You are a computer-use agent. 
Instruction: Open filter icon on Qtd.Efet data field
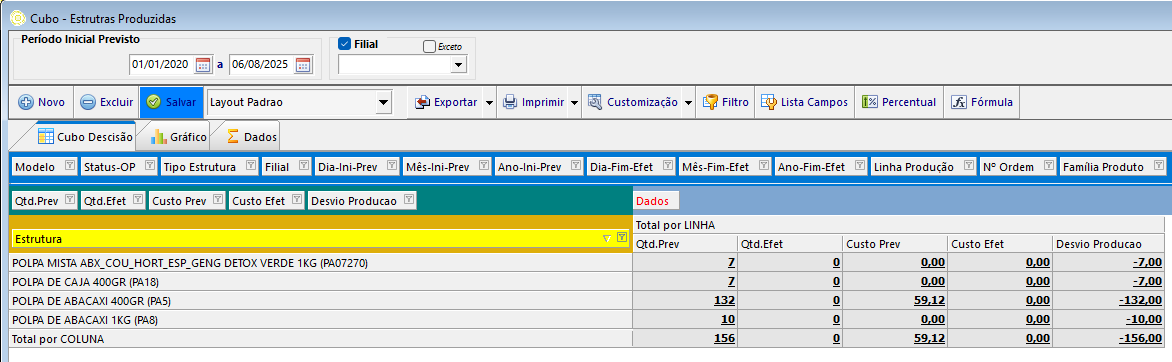click(x=138, y=200)
